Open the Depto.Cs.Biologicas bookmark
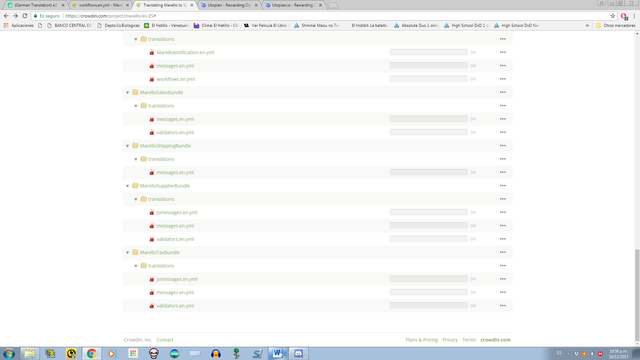 pyautogui.click(x=118, y=25)
